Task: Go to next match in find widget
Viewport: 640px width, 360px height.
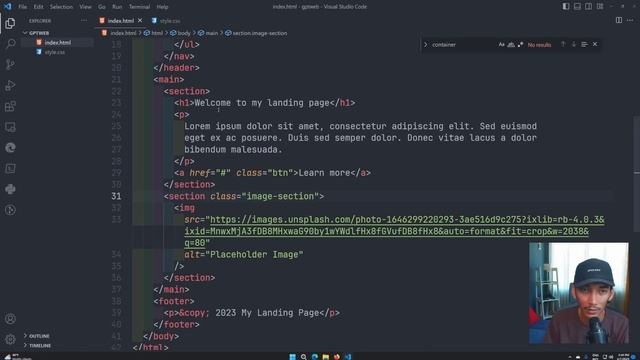Action: (x=573, y=44)
